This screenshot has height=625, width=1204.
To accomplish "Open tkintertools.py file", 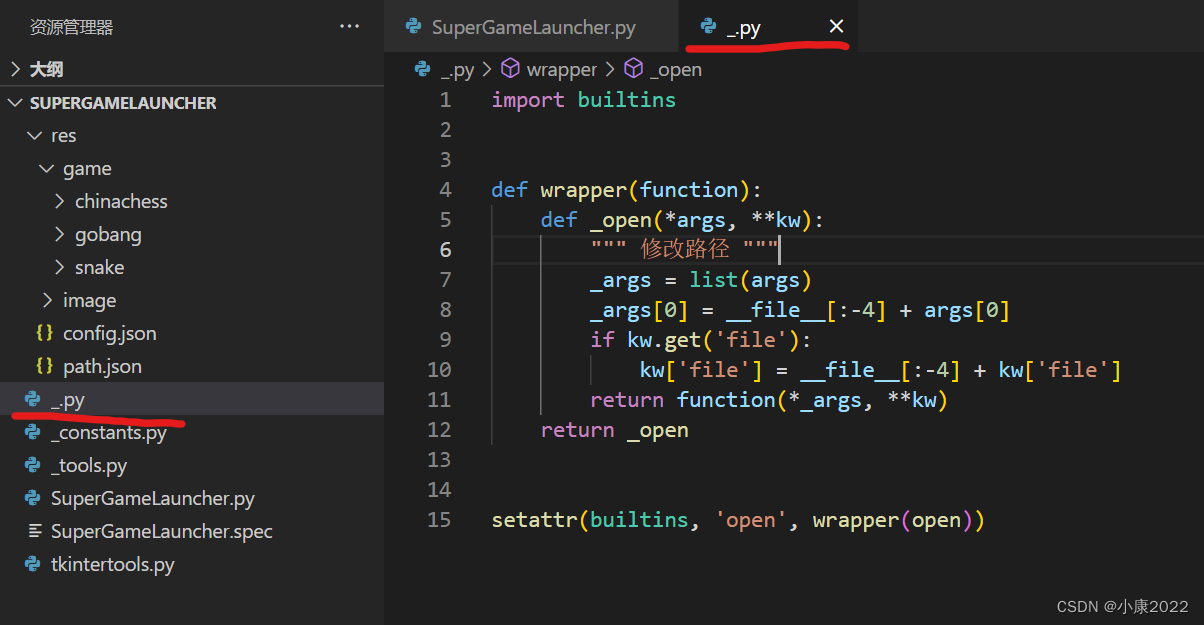I will tap(192, 564).
